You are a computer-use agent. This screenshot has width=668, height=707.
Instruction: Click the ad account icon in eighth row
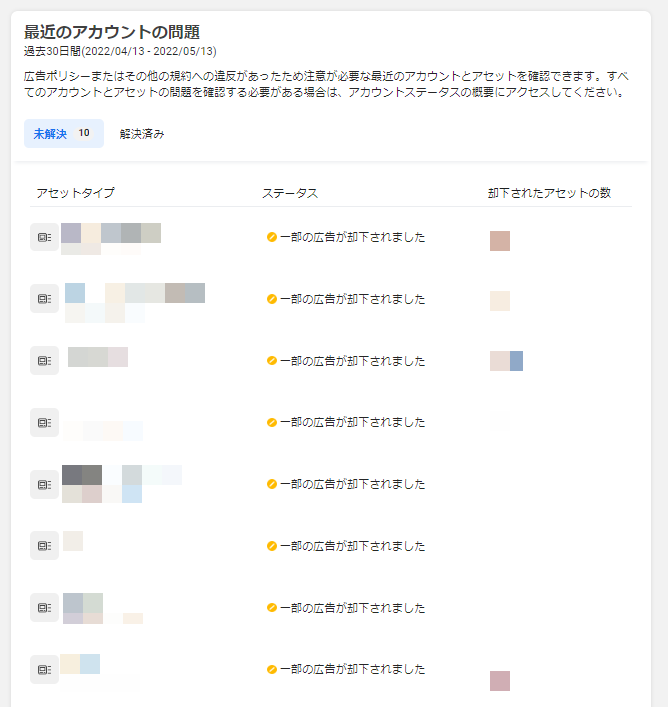click(x=44, y=670)
